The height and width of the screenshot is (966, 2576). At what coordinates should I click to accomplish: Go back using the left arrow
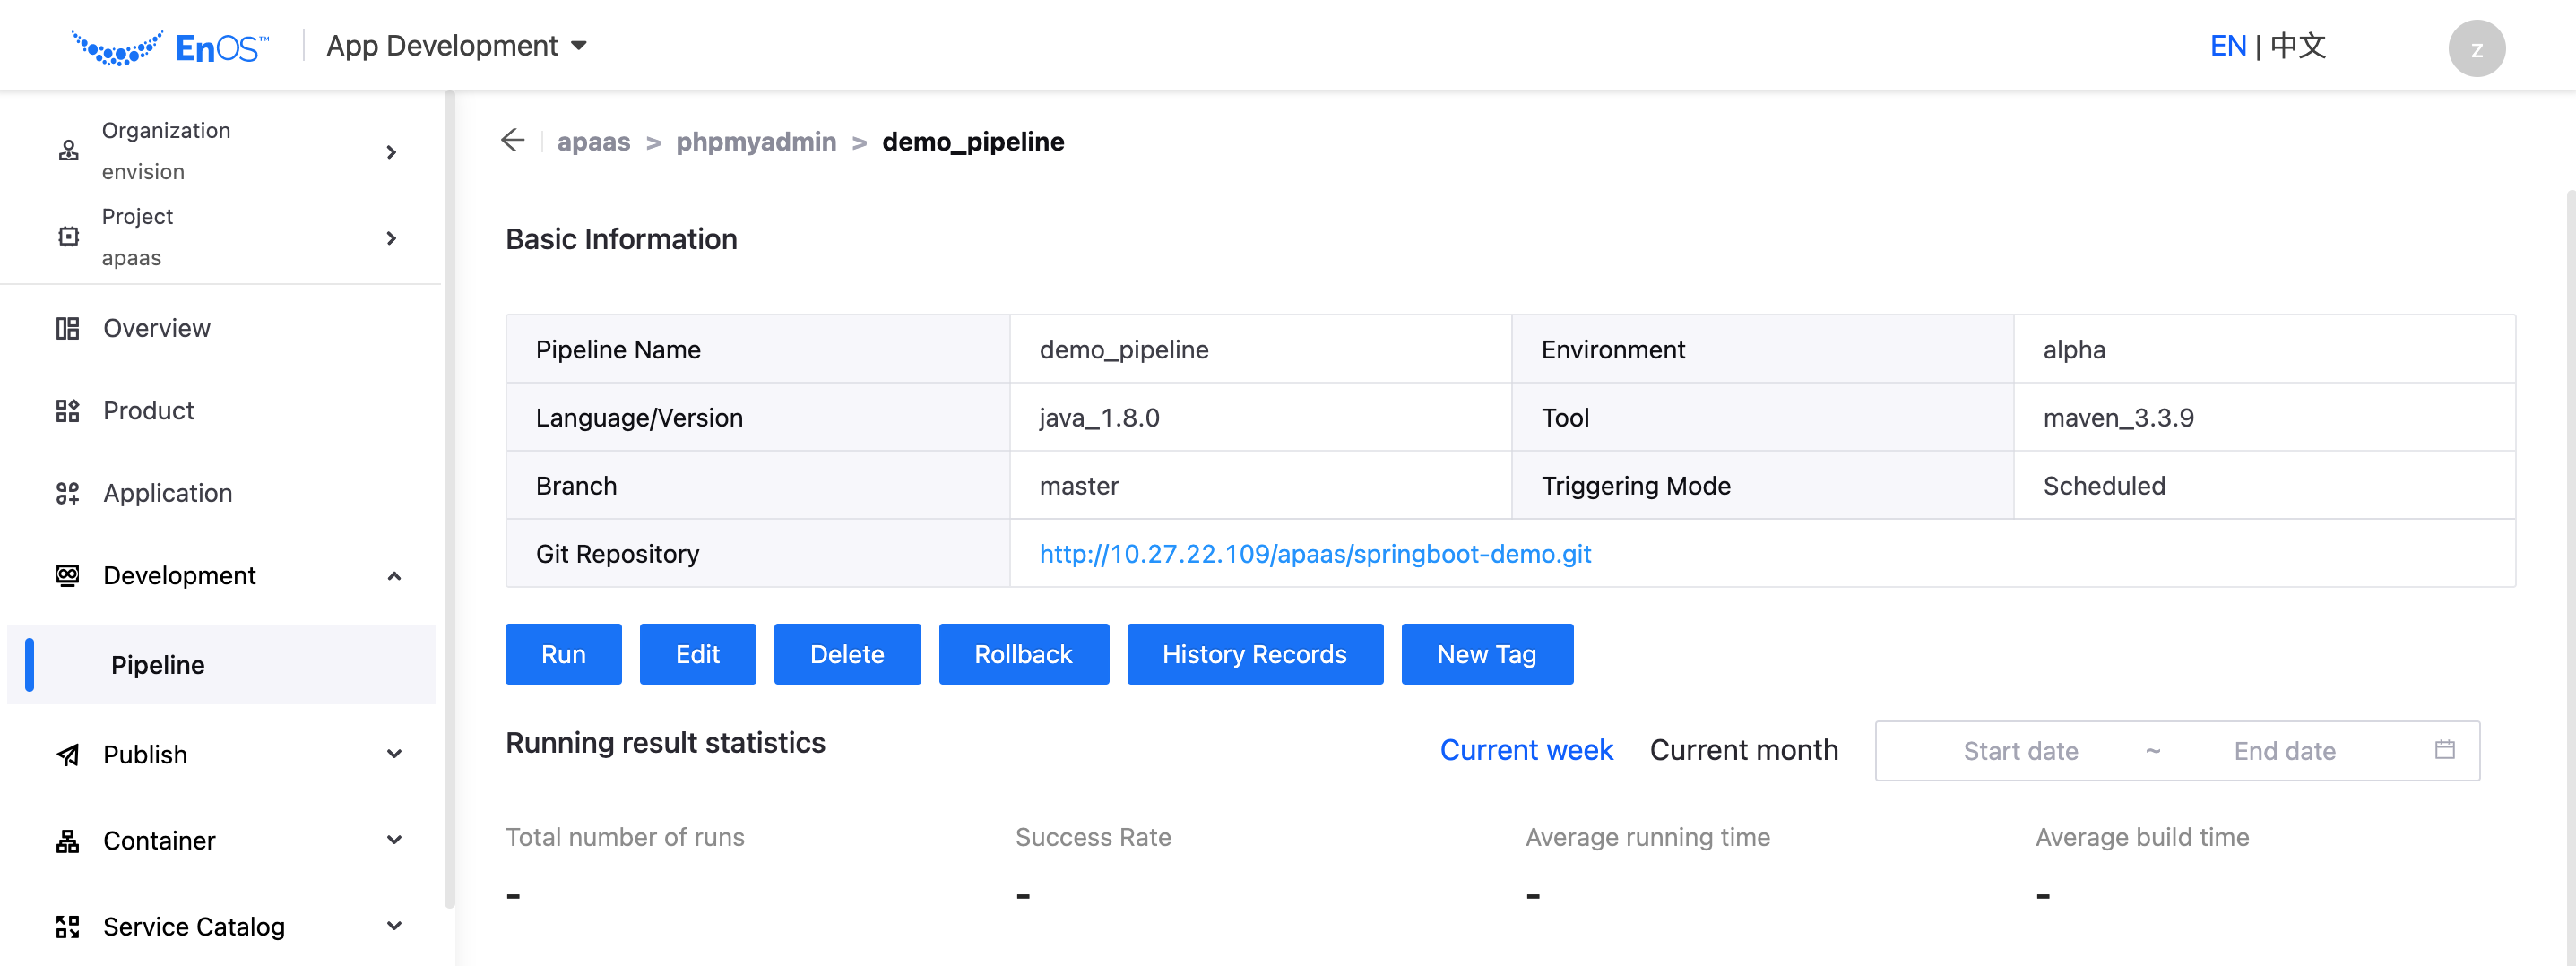pyautogui.click(x=512, y=141)
